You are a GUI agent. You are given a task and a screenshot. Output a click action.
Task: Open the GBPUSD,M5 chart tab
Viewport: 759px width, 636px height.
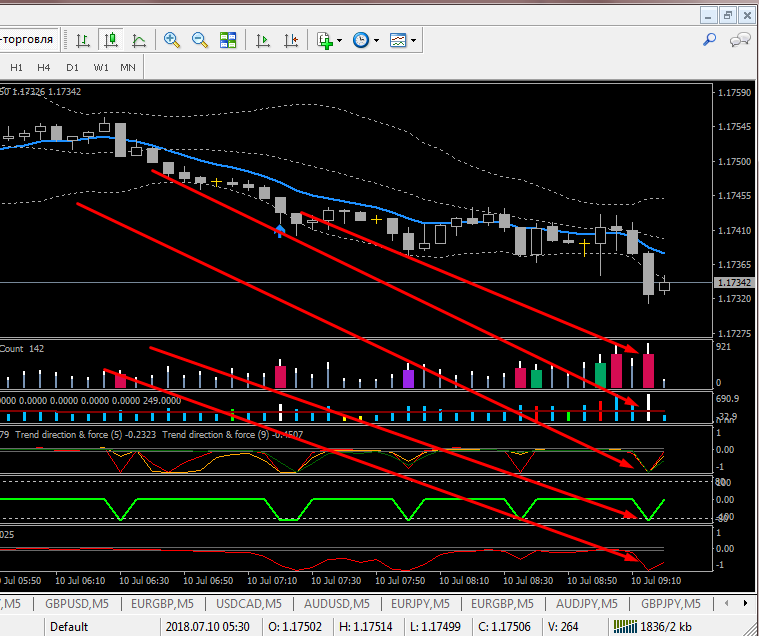[77, 604]
